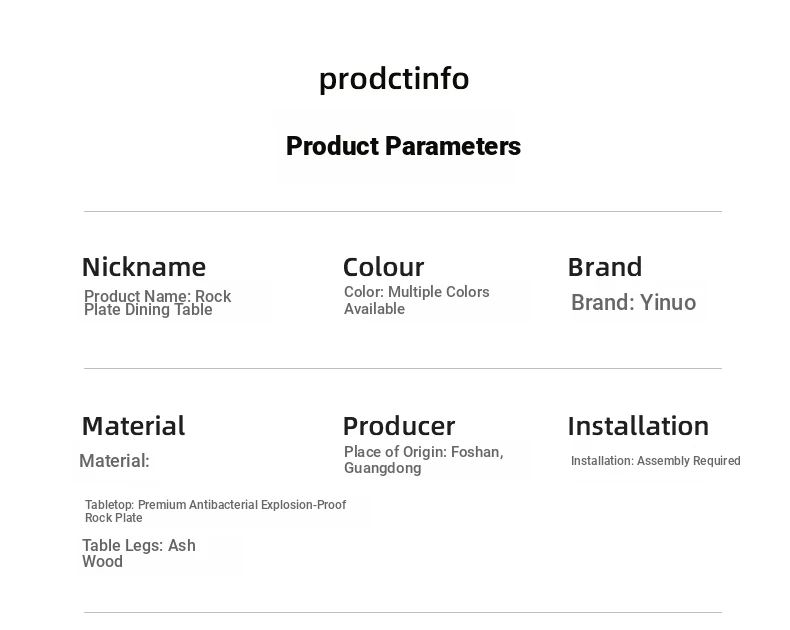Click the divider line above Nickname row
The width and height of the screenshot is (790, 630).
(403, 212)
